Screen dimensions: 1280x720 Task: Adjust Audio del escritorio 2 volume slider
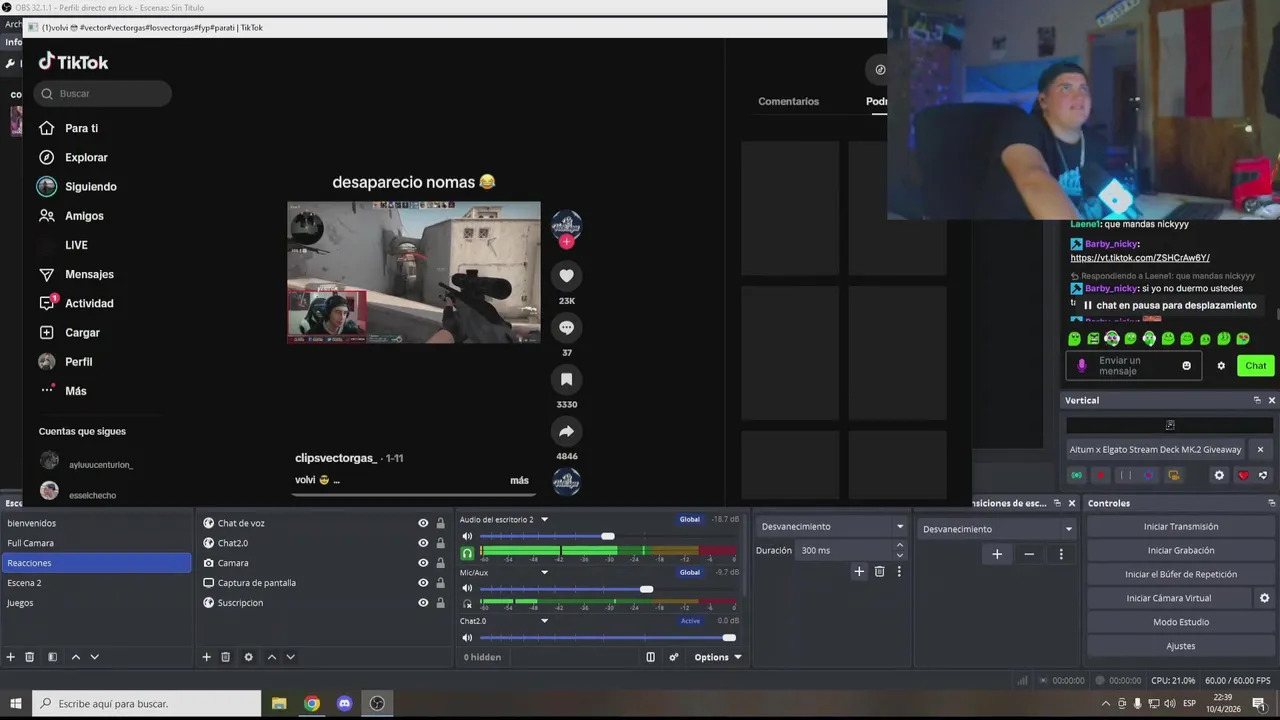pyautogui.click(x=608, y=537)
